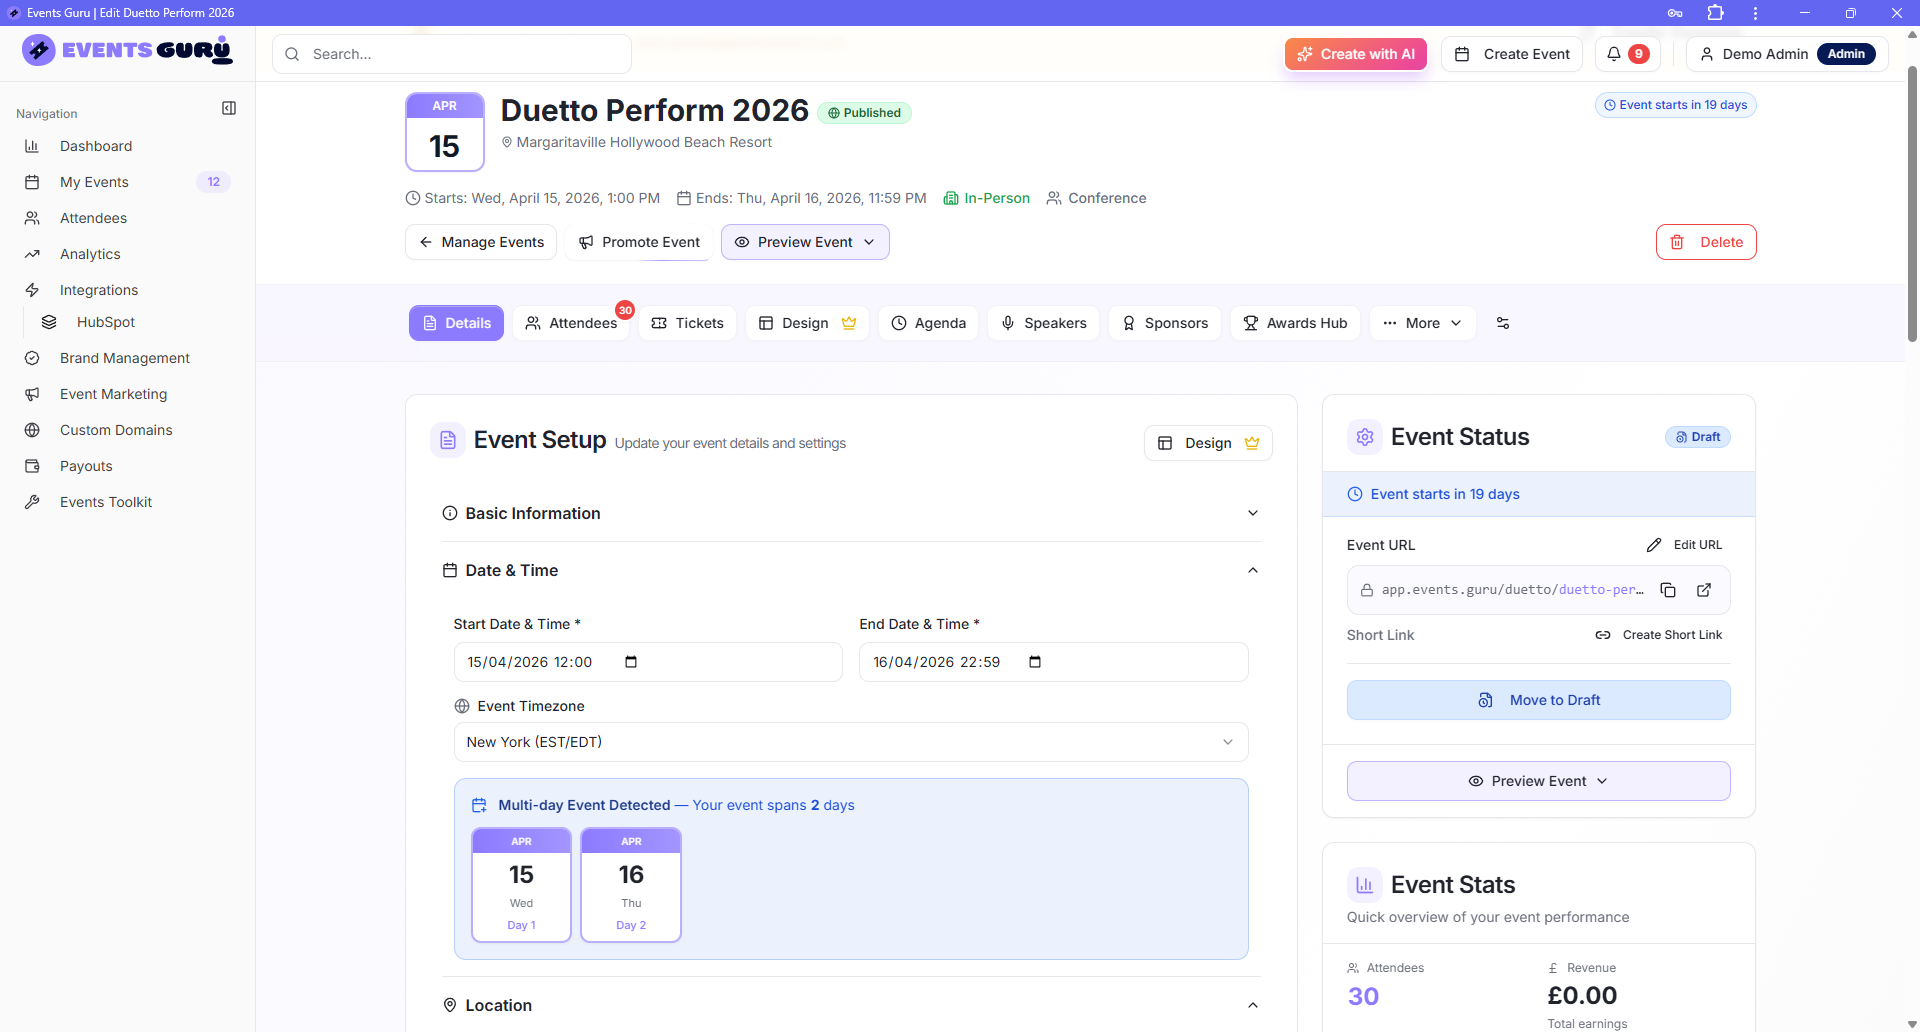Open the Awards Hub tab

pyautogui.click(x=1295, y=323)
